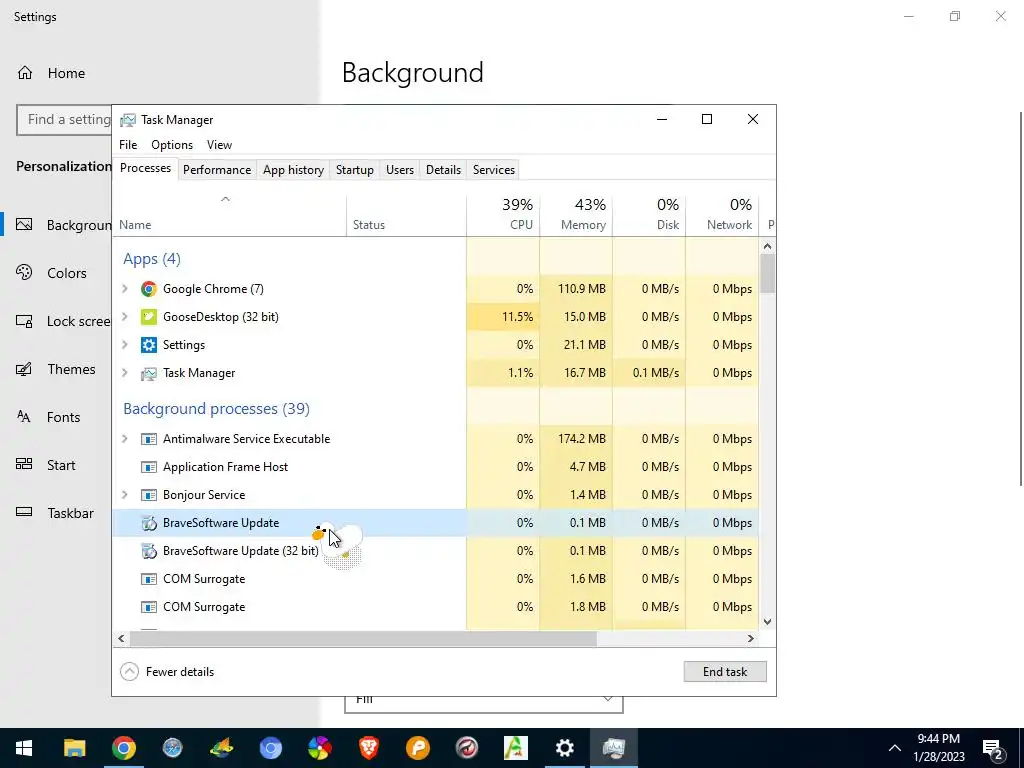Expand the GooseDesktop (32 bit) process
Image resolution: width=1024 pixels, height=768 pixels.
125,317
